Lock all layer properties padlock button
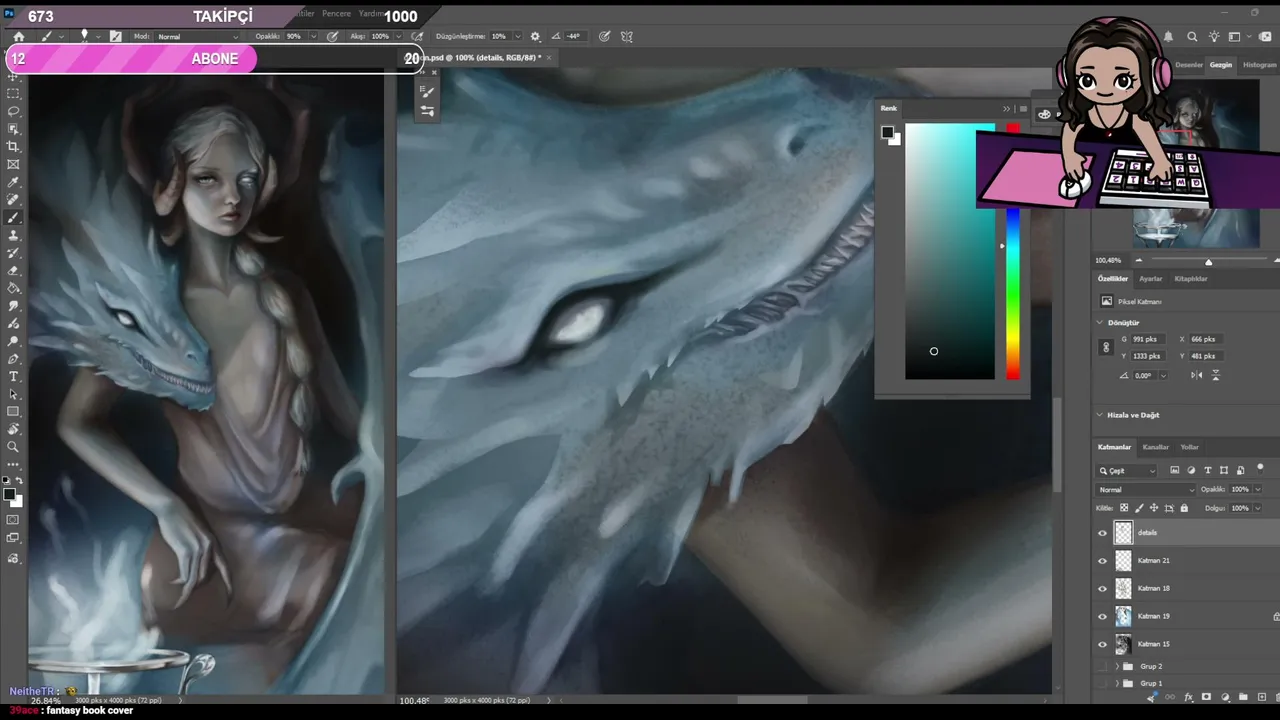The height and width of the screenshot is (720, 1280). pyautogui.click(x=1184, y=508)
